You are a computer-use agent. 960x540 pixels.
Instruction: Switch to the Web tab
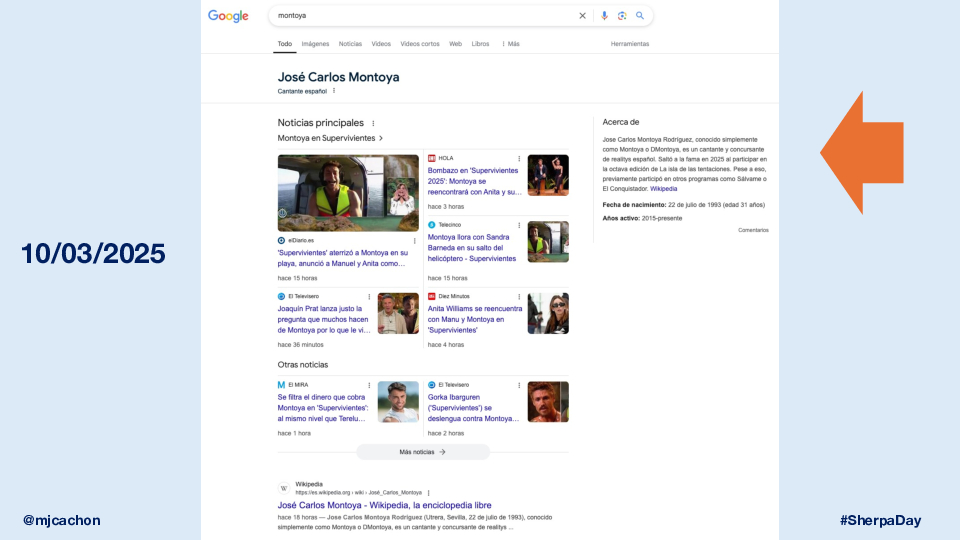[x=456, y=44]
